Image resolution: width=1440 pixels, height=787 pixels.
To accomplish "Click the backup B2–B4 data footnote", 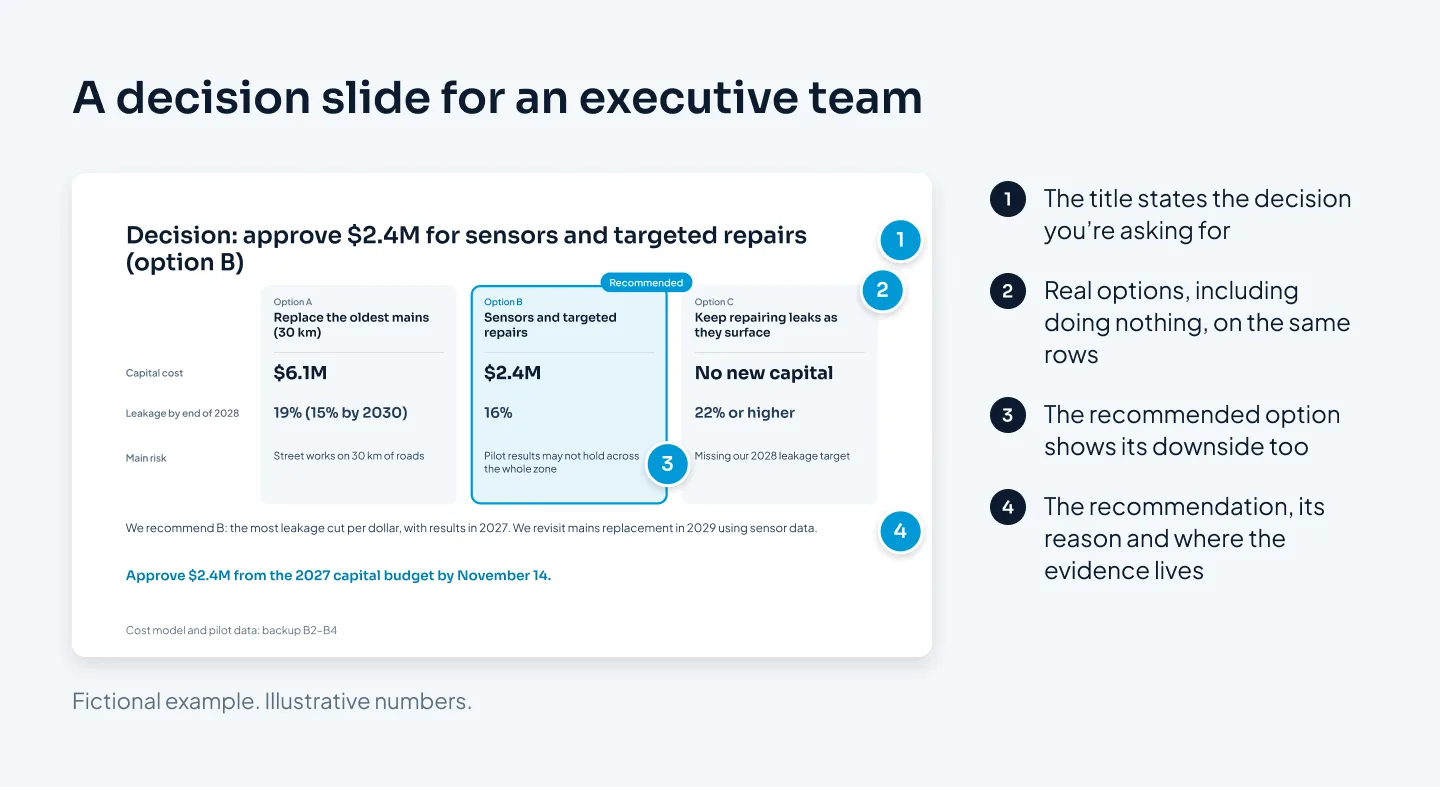I will coord(231,631).
